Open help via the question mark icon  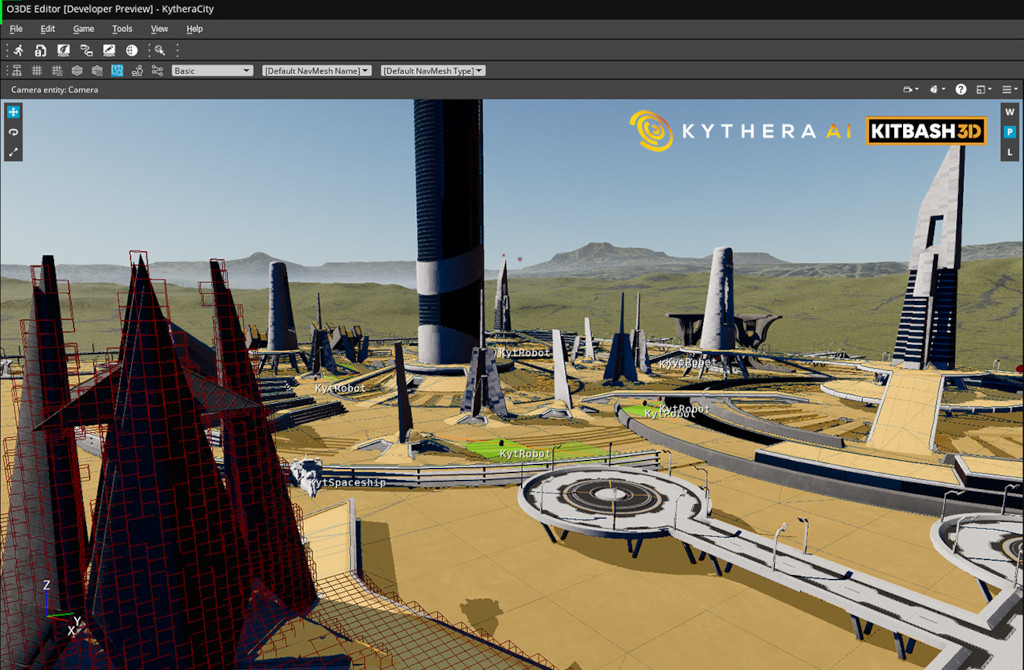point(961,89)
